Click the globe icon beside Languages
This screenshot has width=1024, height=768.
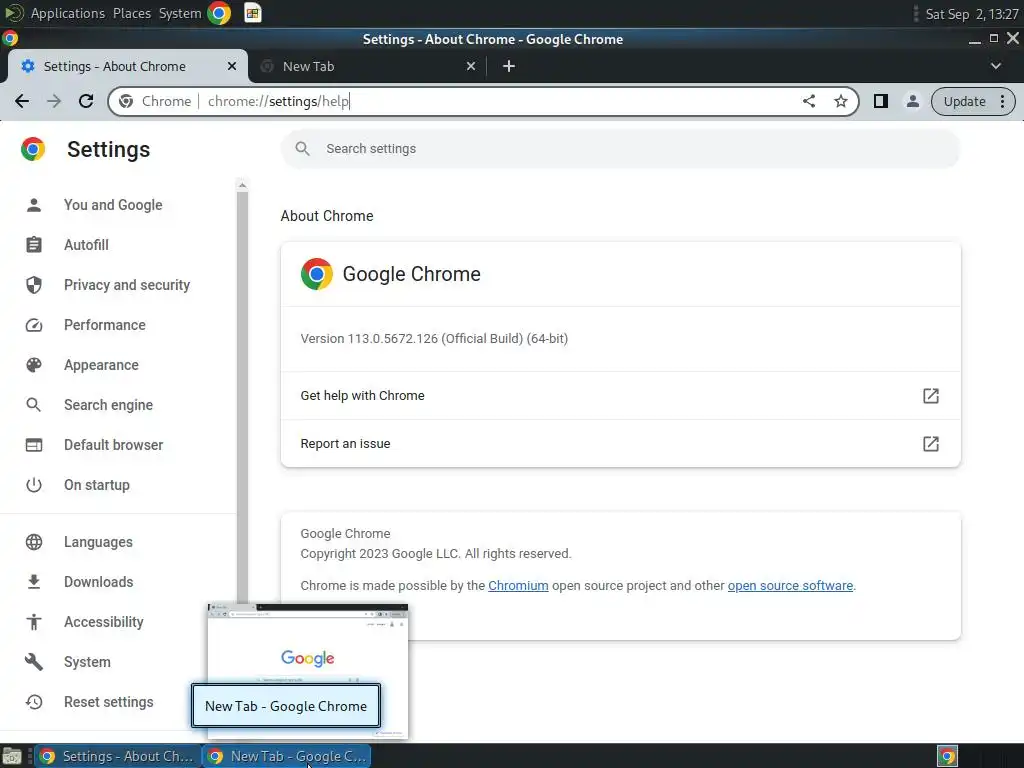click(x=34, y=542)
